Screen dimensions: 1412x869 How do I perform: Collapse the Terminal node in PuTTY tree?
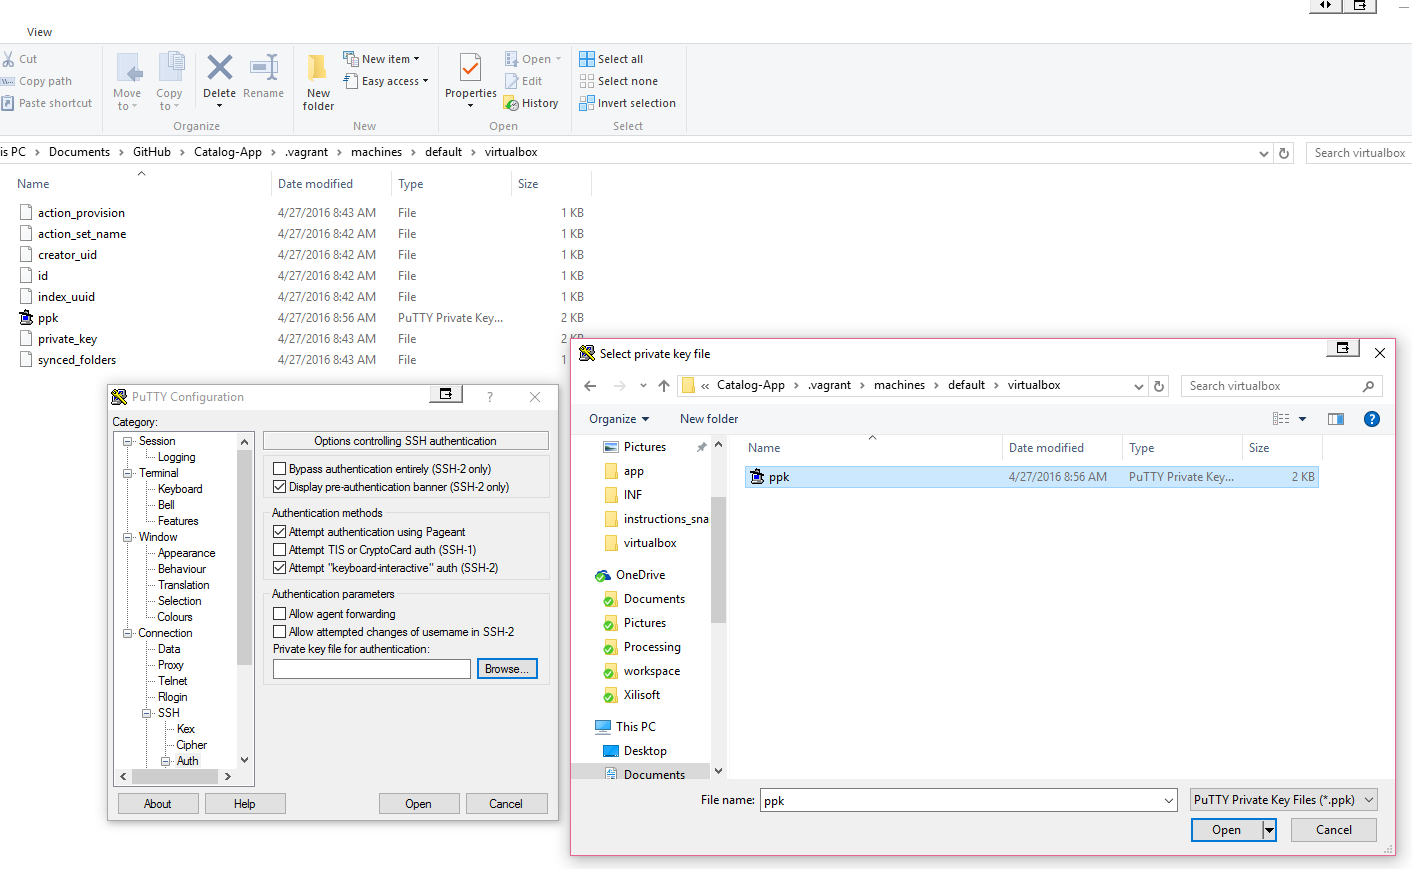click(128, 473)
